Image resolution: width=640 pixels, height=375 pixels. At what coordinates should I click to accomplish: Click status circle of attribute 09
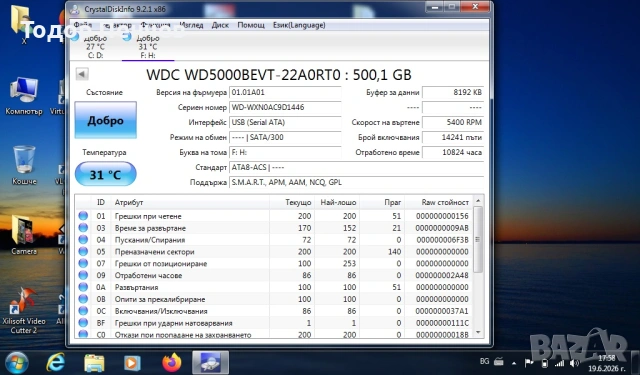(x=83, y=275)
